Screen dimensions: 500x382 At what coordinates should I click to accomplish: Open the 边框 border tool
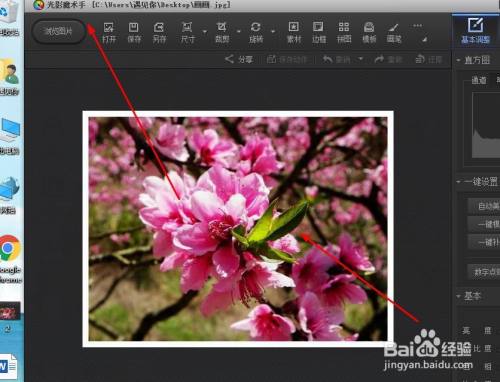tap(319, 33)
